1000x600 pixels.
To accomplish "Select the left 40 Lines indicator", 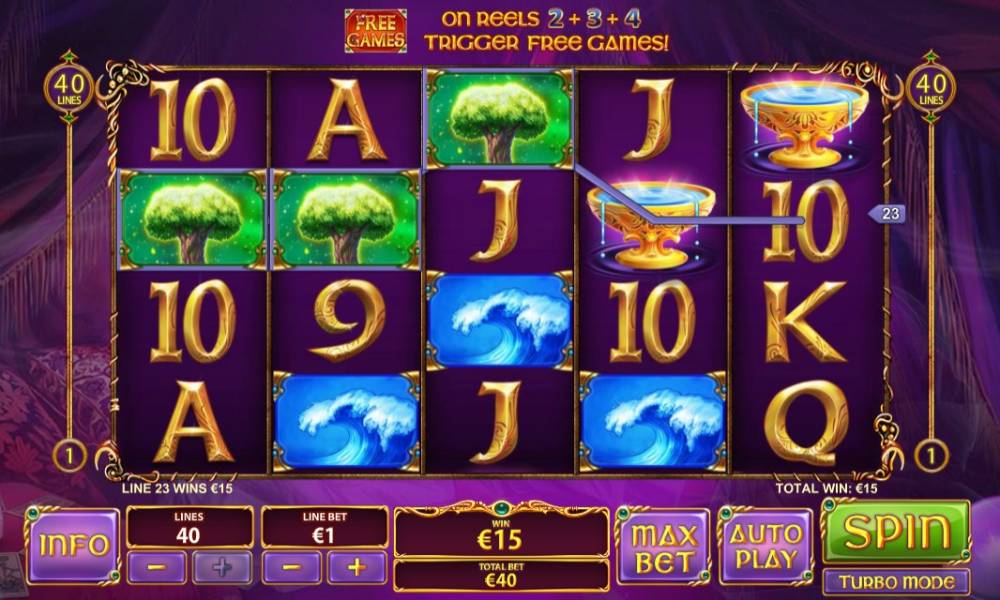I will click(x=69, y=87).
